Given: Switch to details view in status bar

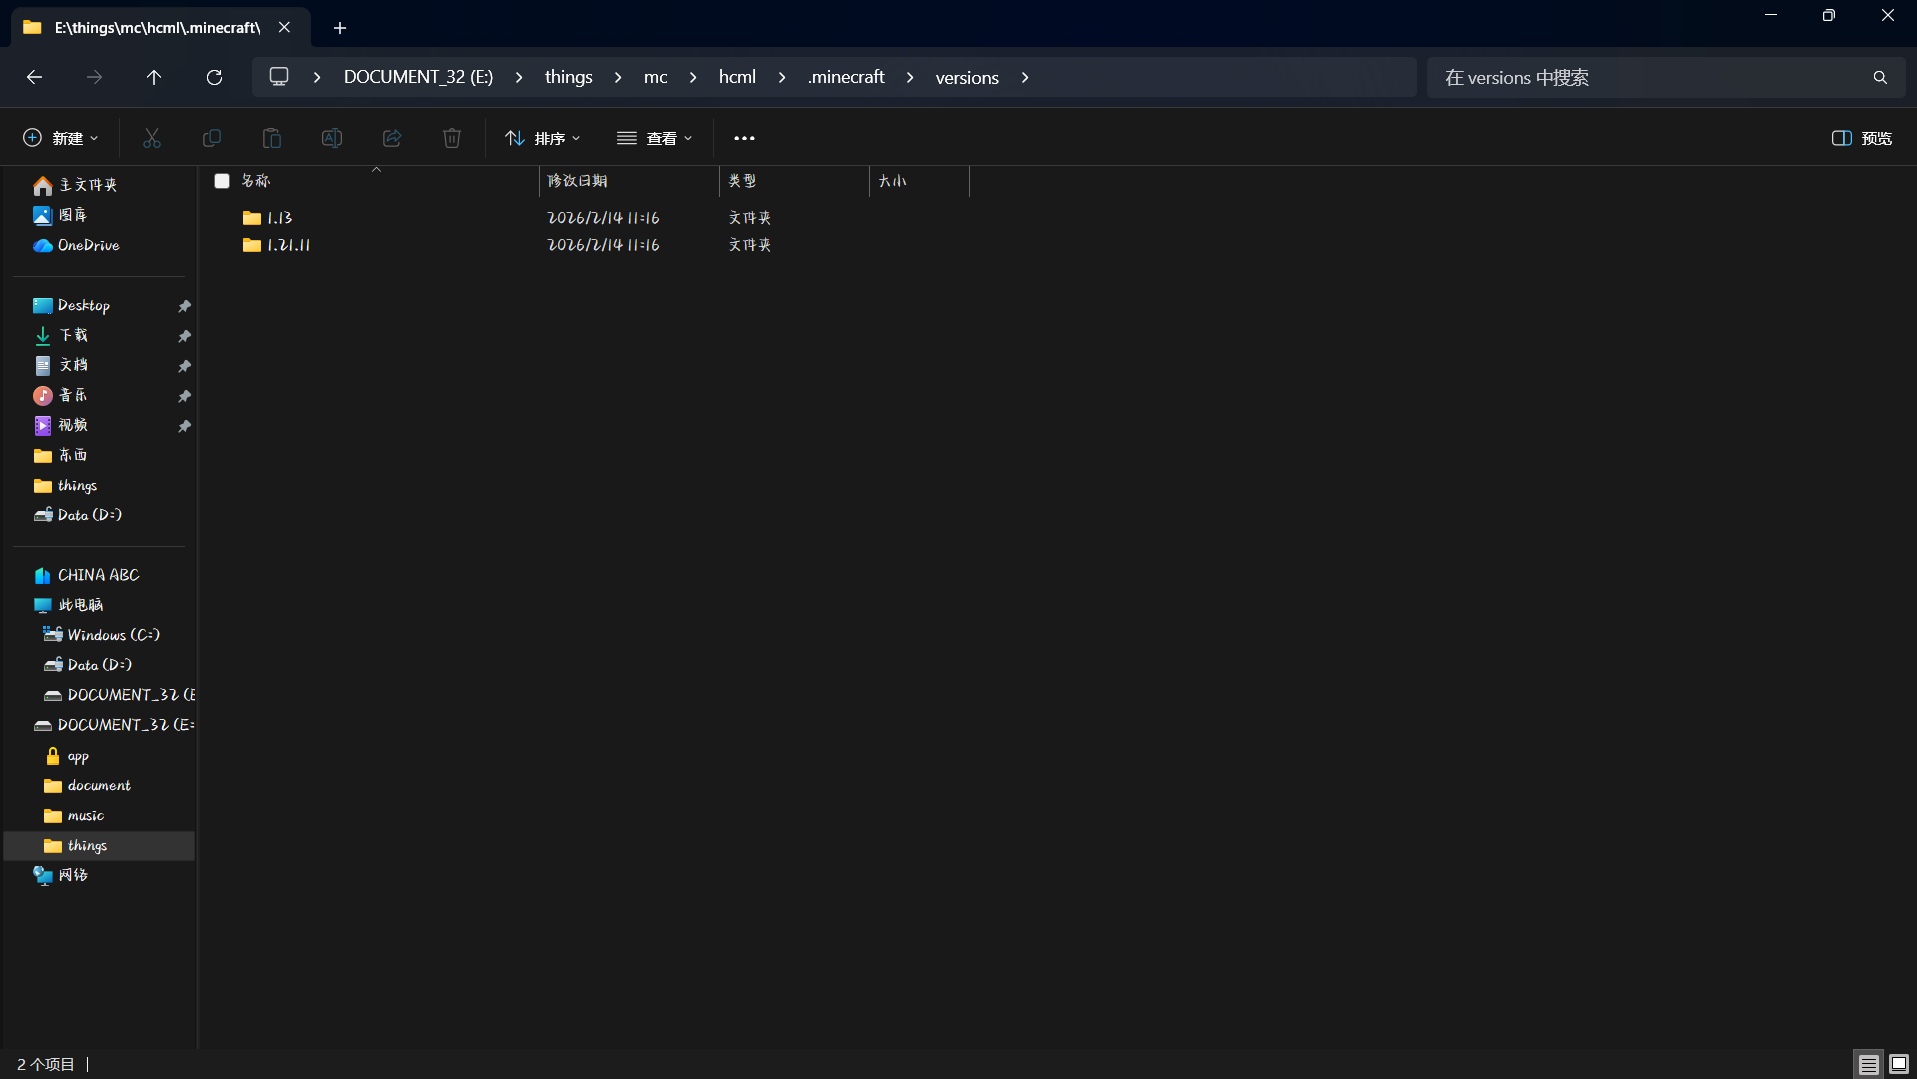Looking at the screenshot, I should click(x=1868, y=1064).
